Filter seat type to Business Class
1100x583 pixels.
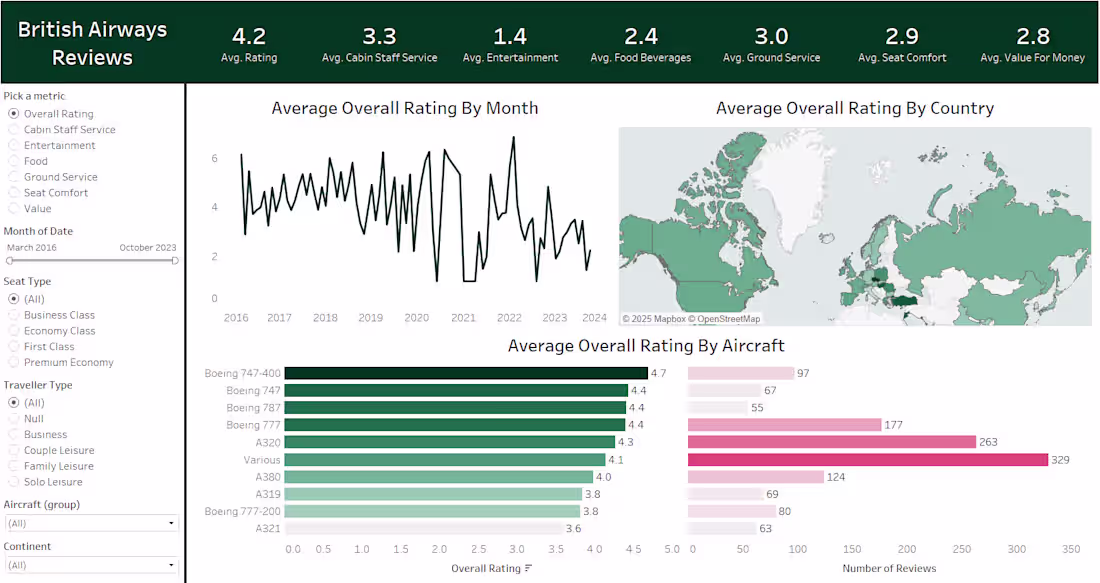point(13,315)
